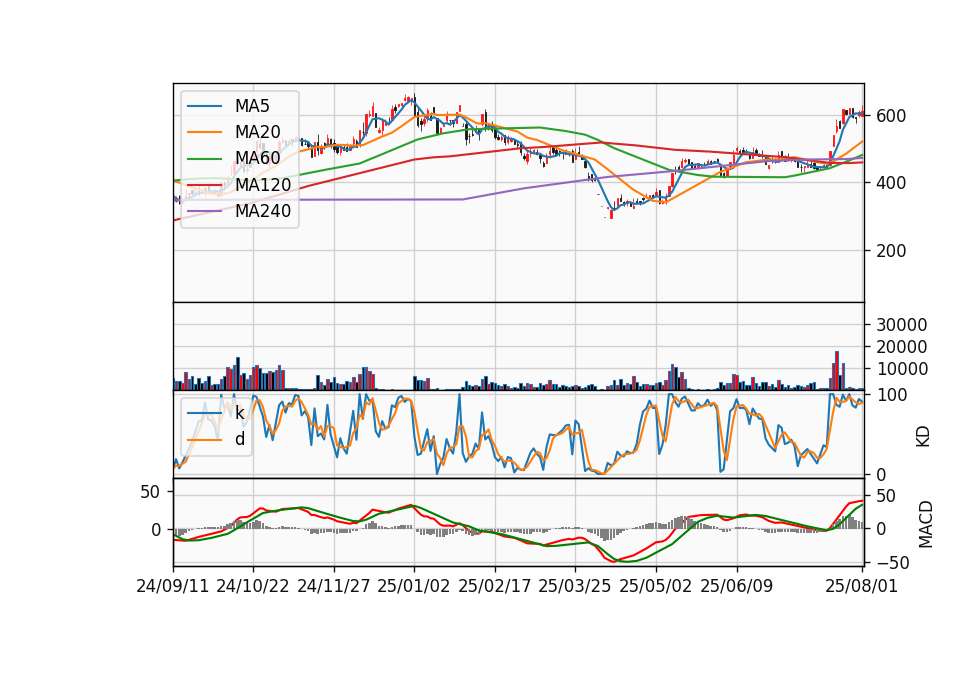Click the MA20 legend label

[258, 132]
